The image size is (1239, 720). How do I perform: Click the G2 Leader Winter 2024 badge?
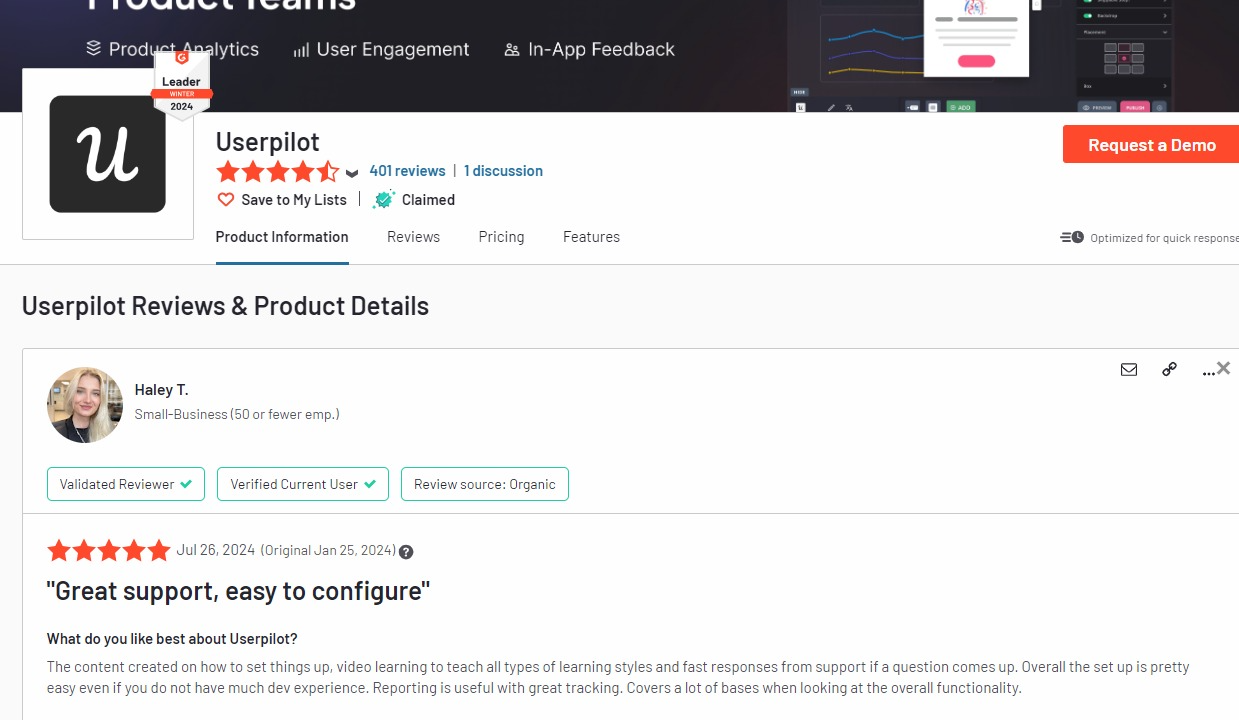(x=182, y=86)
